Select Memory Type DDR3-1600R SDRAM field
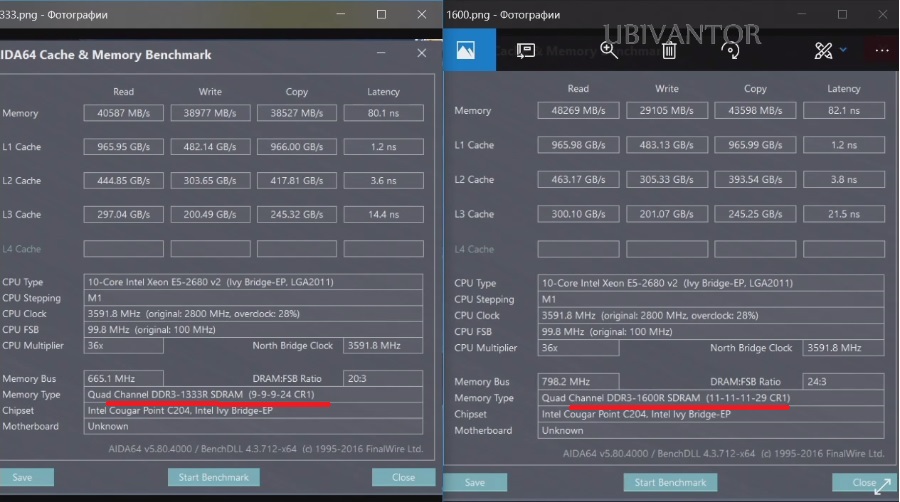Screen dimensions: 900x502 pos(711,398)
